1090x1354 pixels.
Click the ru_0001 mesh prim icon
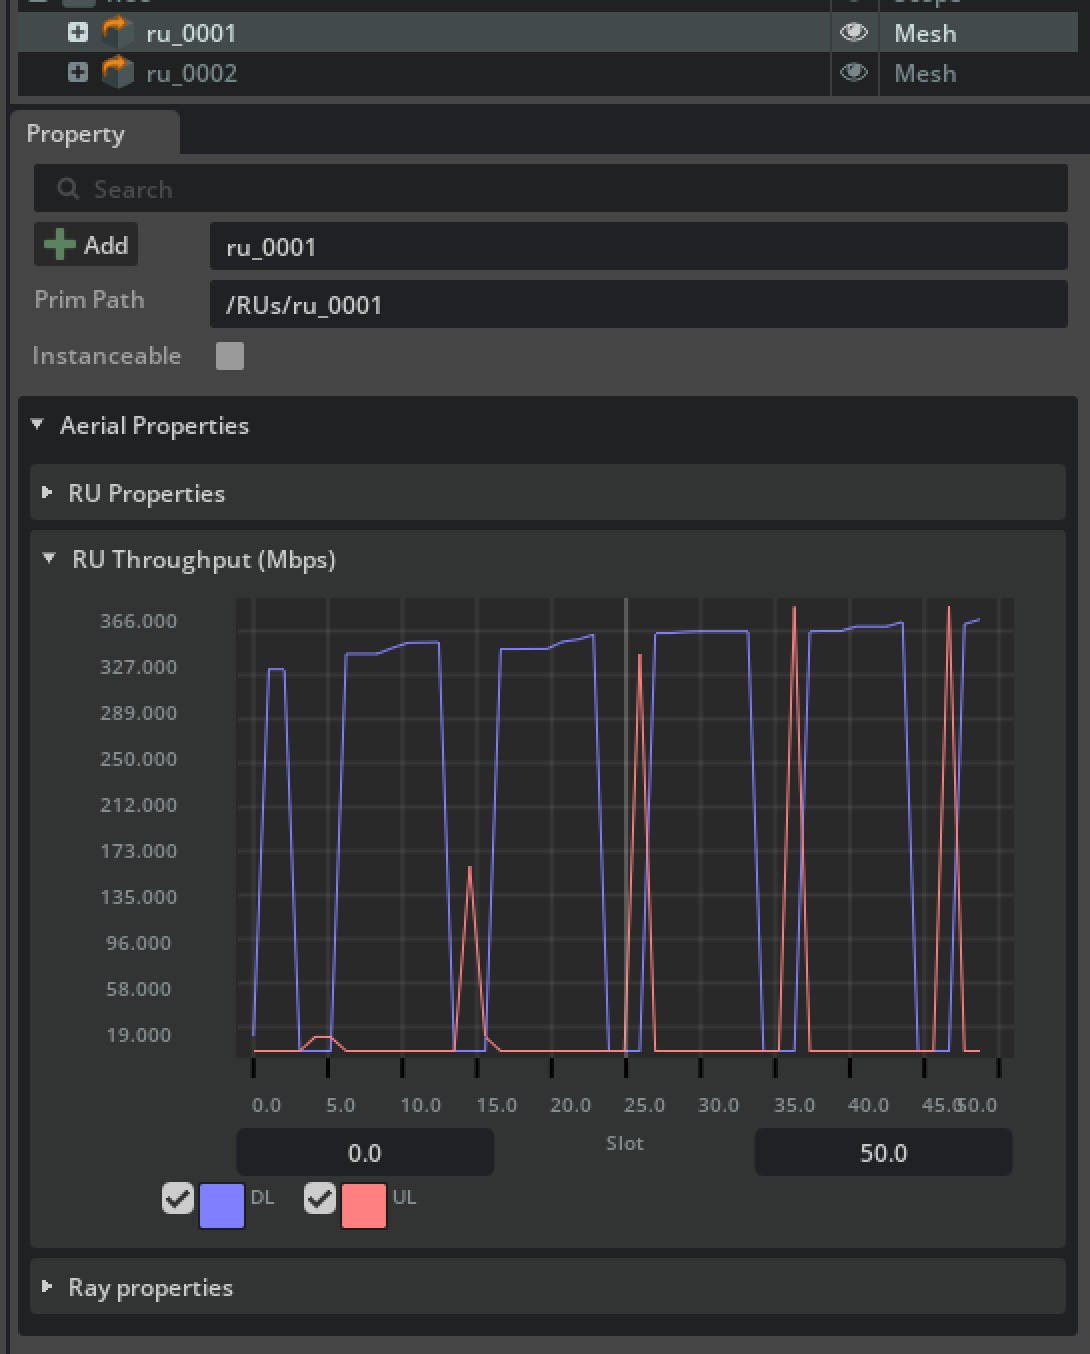tap(118, 33)
